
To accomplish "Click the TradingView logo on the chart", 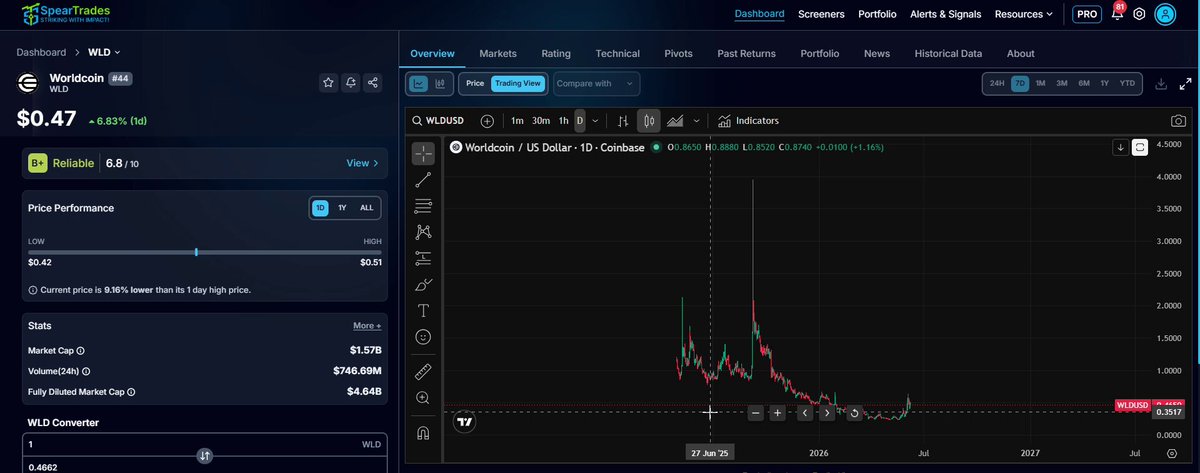I will pyautogui.click(x=464, y=423).
